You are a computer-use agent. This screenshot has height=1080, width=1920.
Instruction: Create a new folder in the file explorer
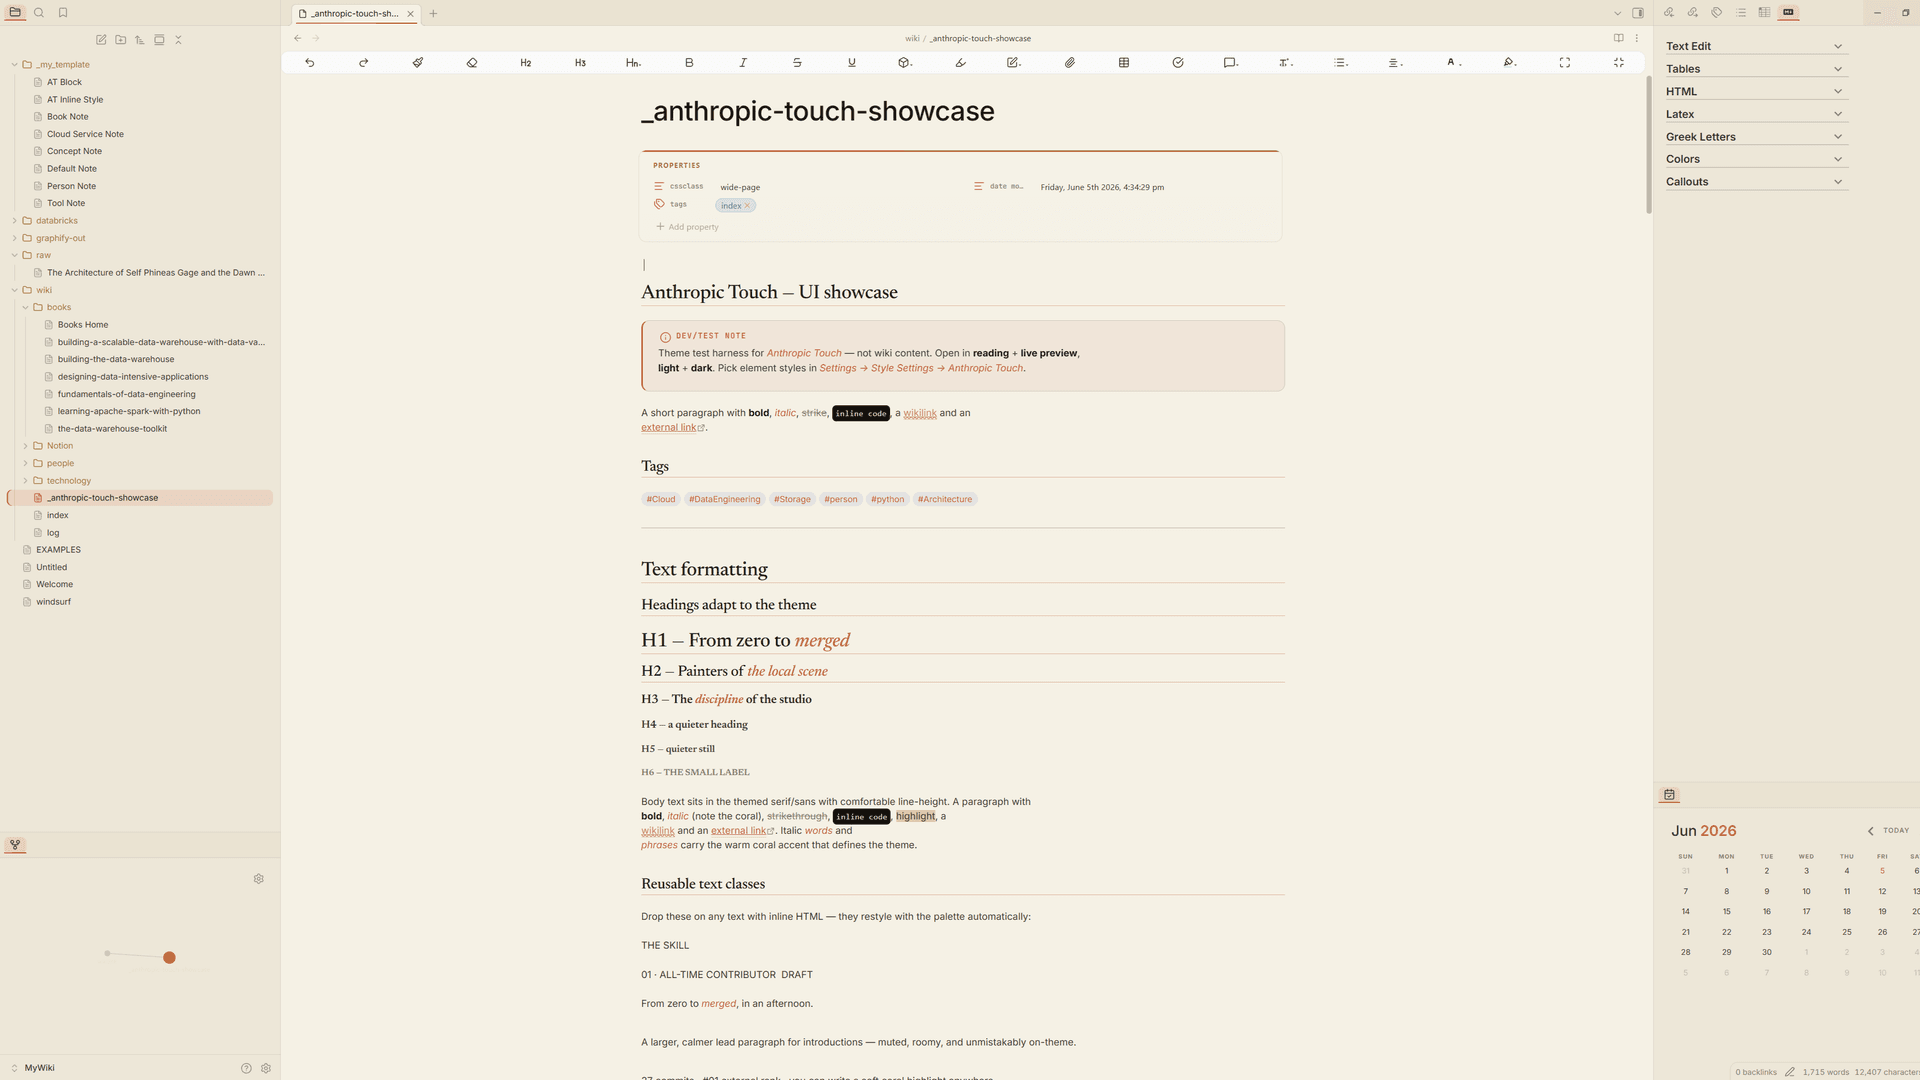[121, 40]
